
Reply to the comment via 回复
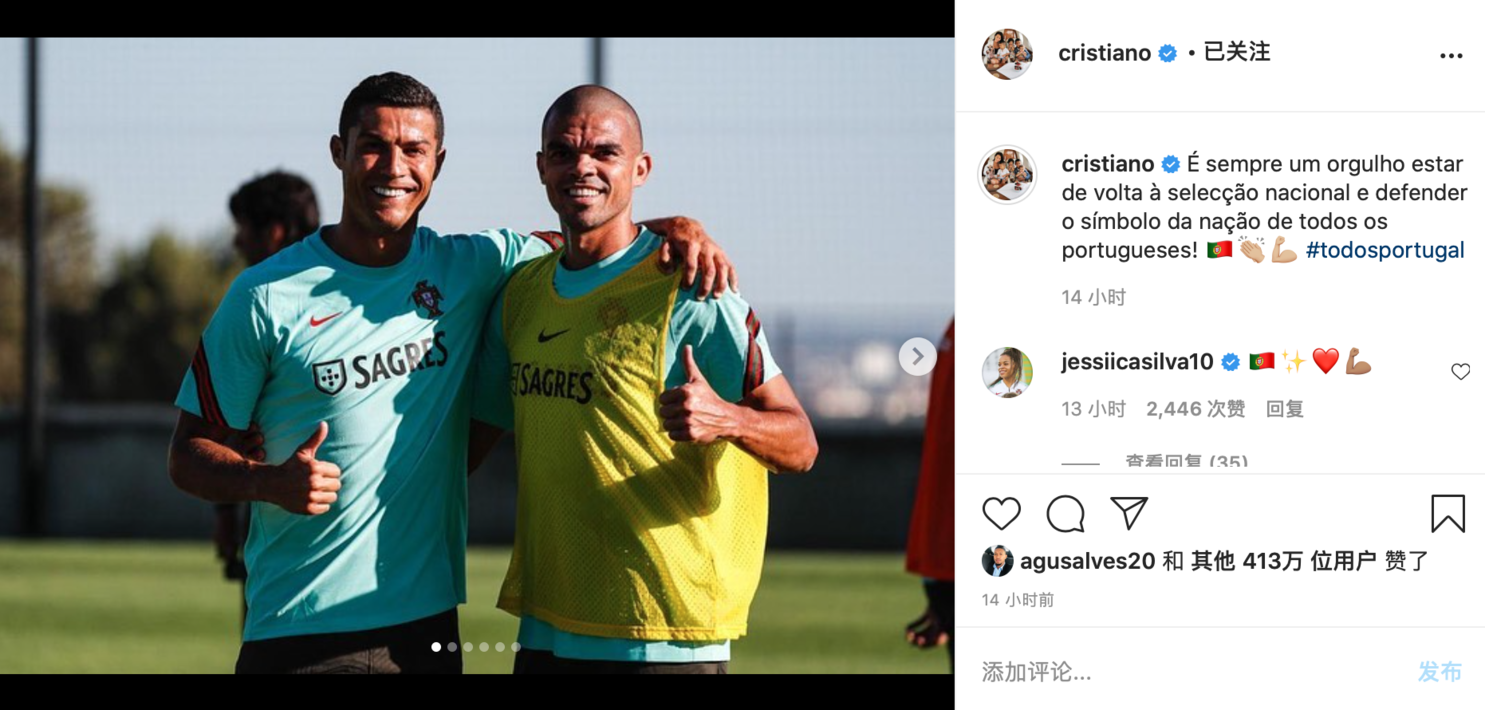1285,409
